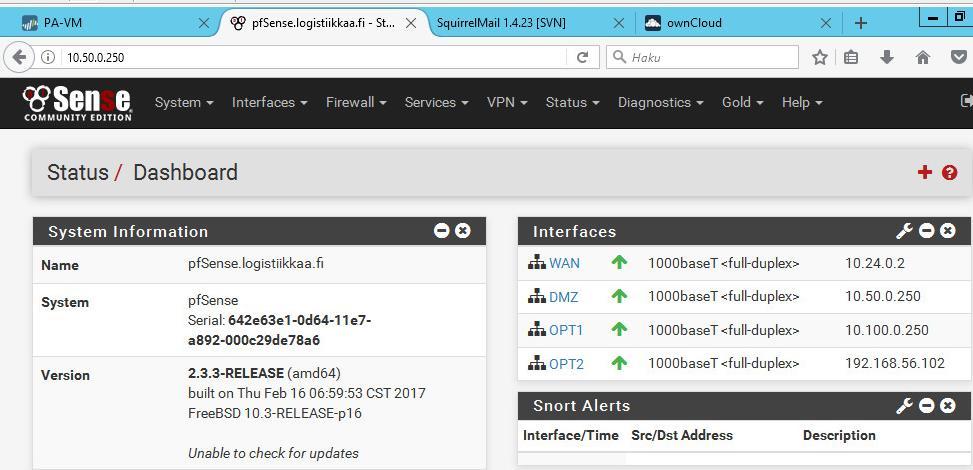Close the SquirrelMail browser tab

coord(619,23)
